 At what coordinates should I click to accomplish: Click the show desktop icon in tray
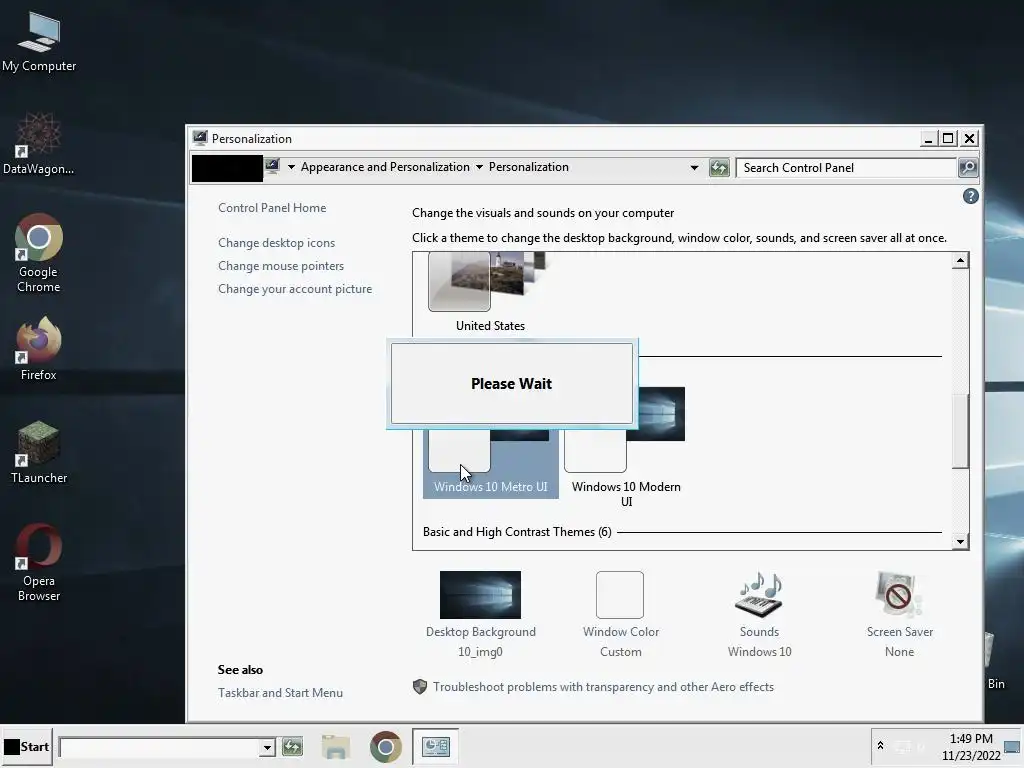click(x=1012, y=746)
